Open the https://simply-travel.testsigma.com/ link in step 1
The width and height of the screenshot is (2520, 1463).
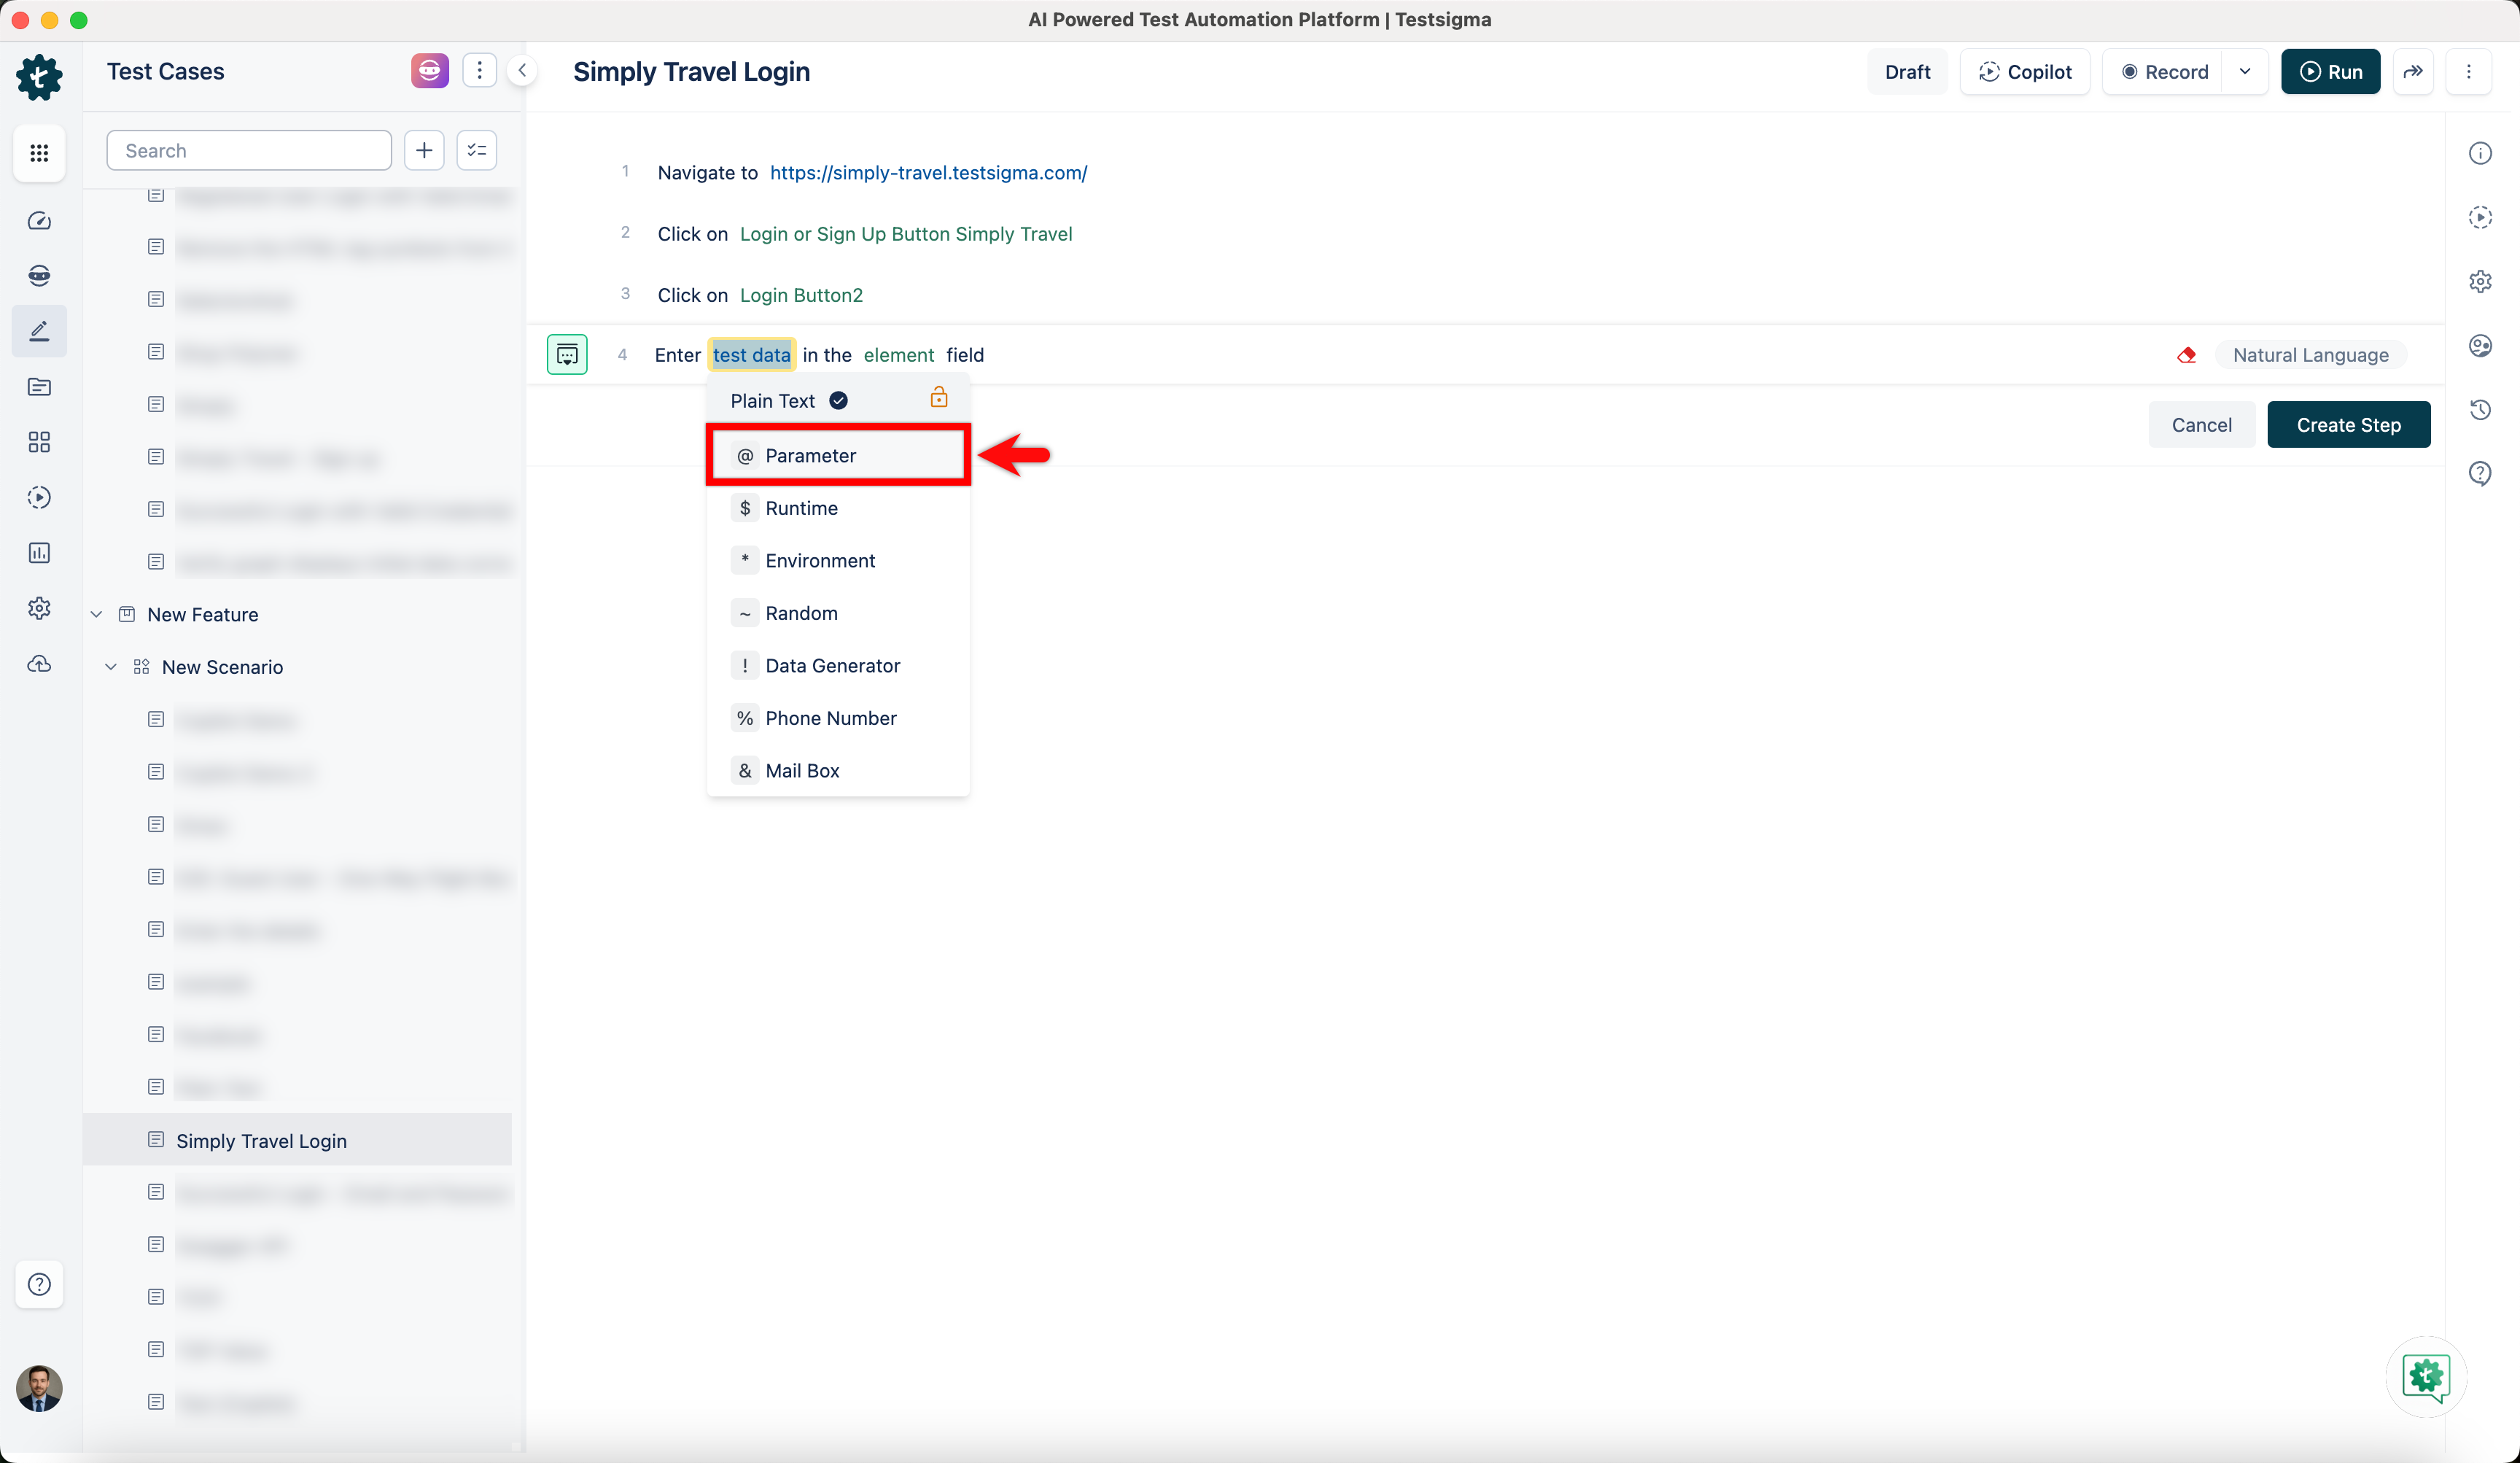(928, 172)
